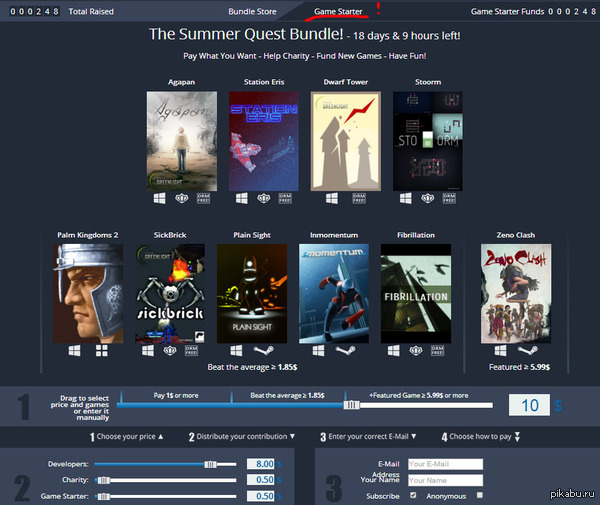600x505 pixels.
Task: Click the Charity contribution slider handle
Action: pos(104,480)
